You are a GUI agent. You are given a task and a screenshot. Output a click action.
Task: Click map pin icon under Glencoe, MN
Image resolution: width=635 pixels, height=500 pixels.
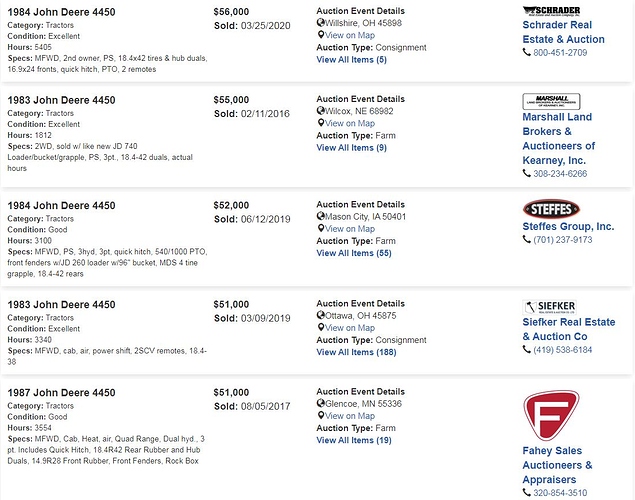pyautogui.click(x=320, y=416)
